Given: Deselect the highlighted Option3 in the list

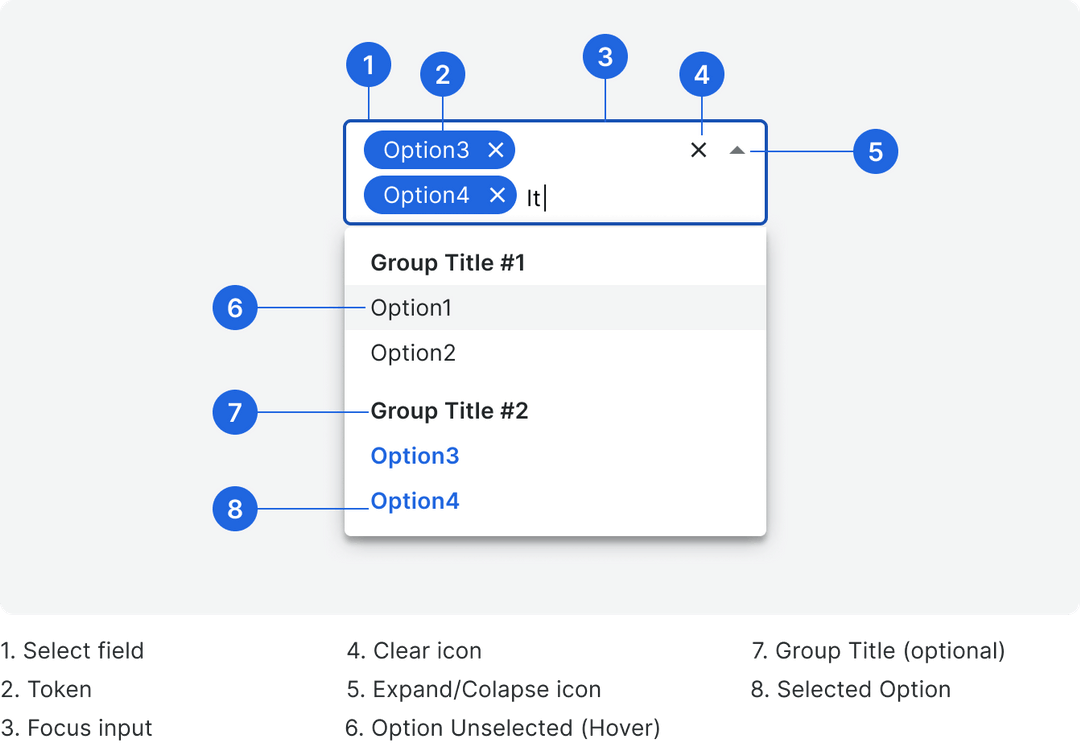Looking at the screenshot, I should click(414, 455).
